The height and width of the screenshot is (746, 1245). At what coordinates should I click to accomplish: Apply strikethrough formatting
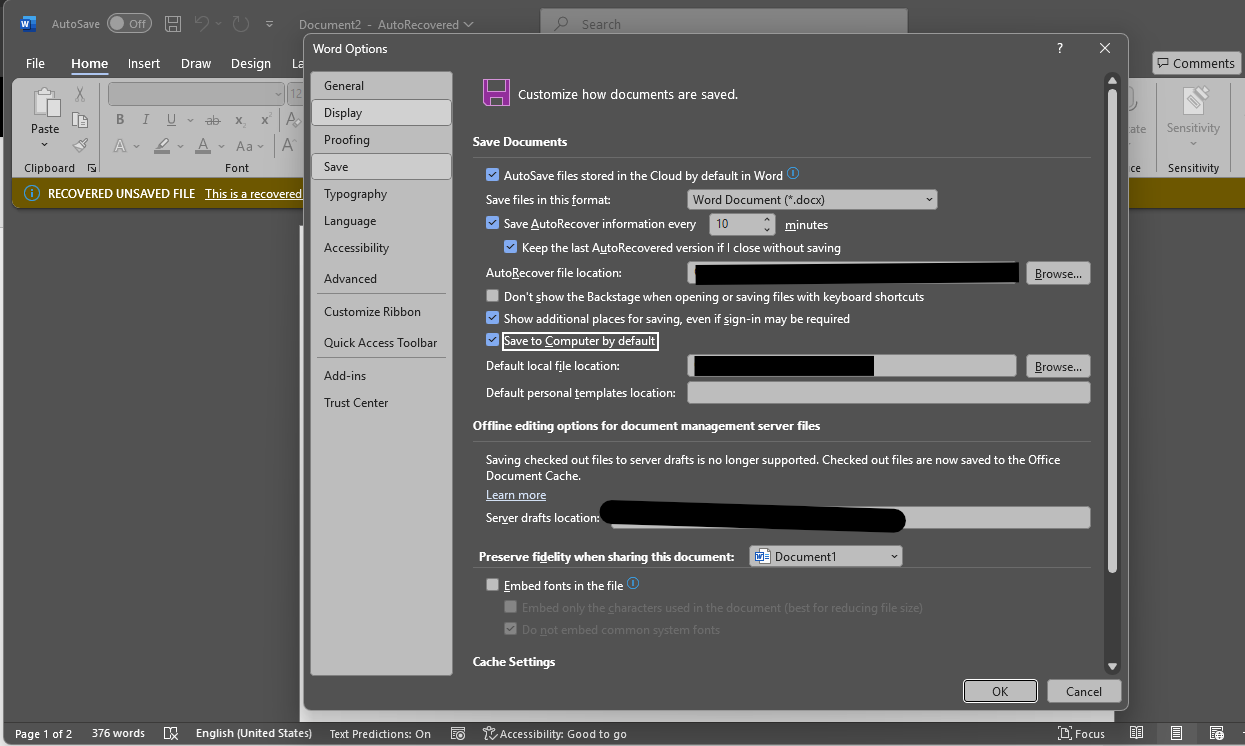(x=212, y=119)
